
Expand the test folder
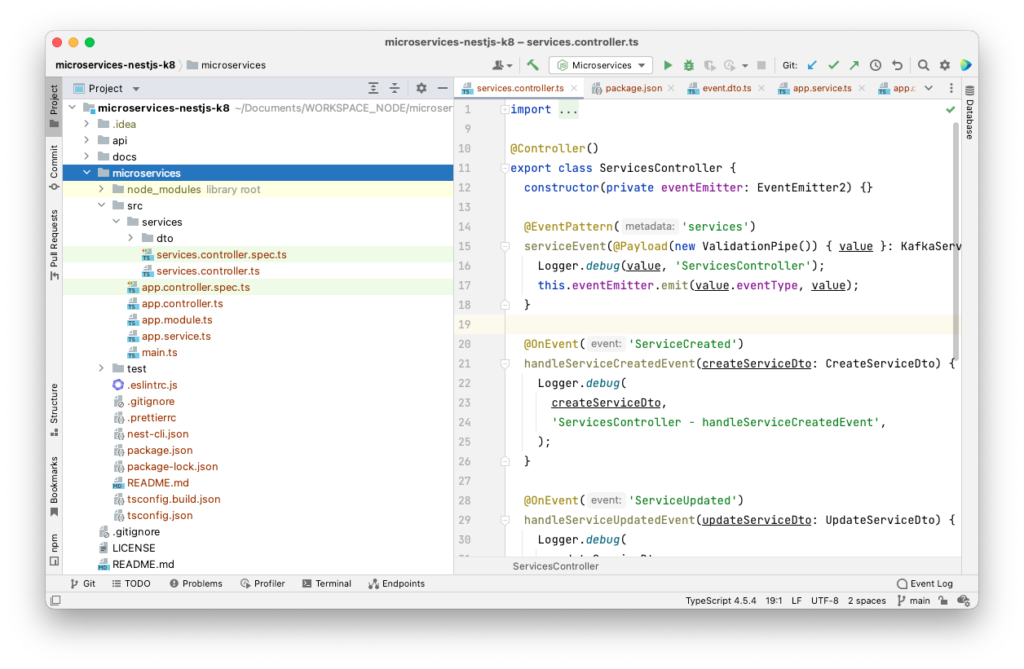tap(100, 368)
